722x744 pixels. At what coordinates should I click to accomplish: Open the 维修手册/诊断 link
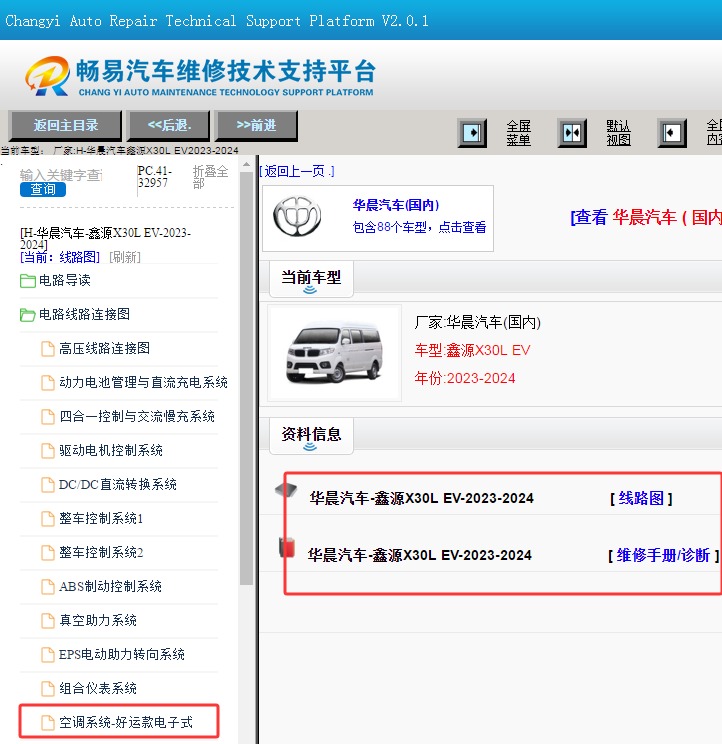click(663, 555)
